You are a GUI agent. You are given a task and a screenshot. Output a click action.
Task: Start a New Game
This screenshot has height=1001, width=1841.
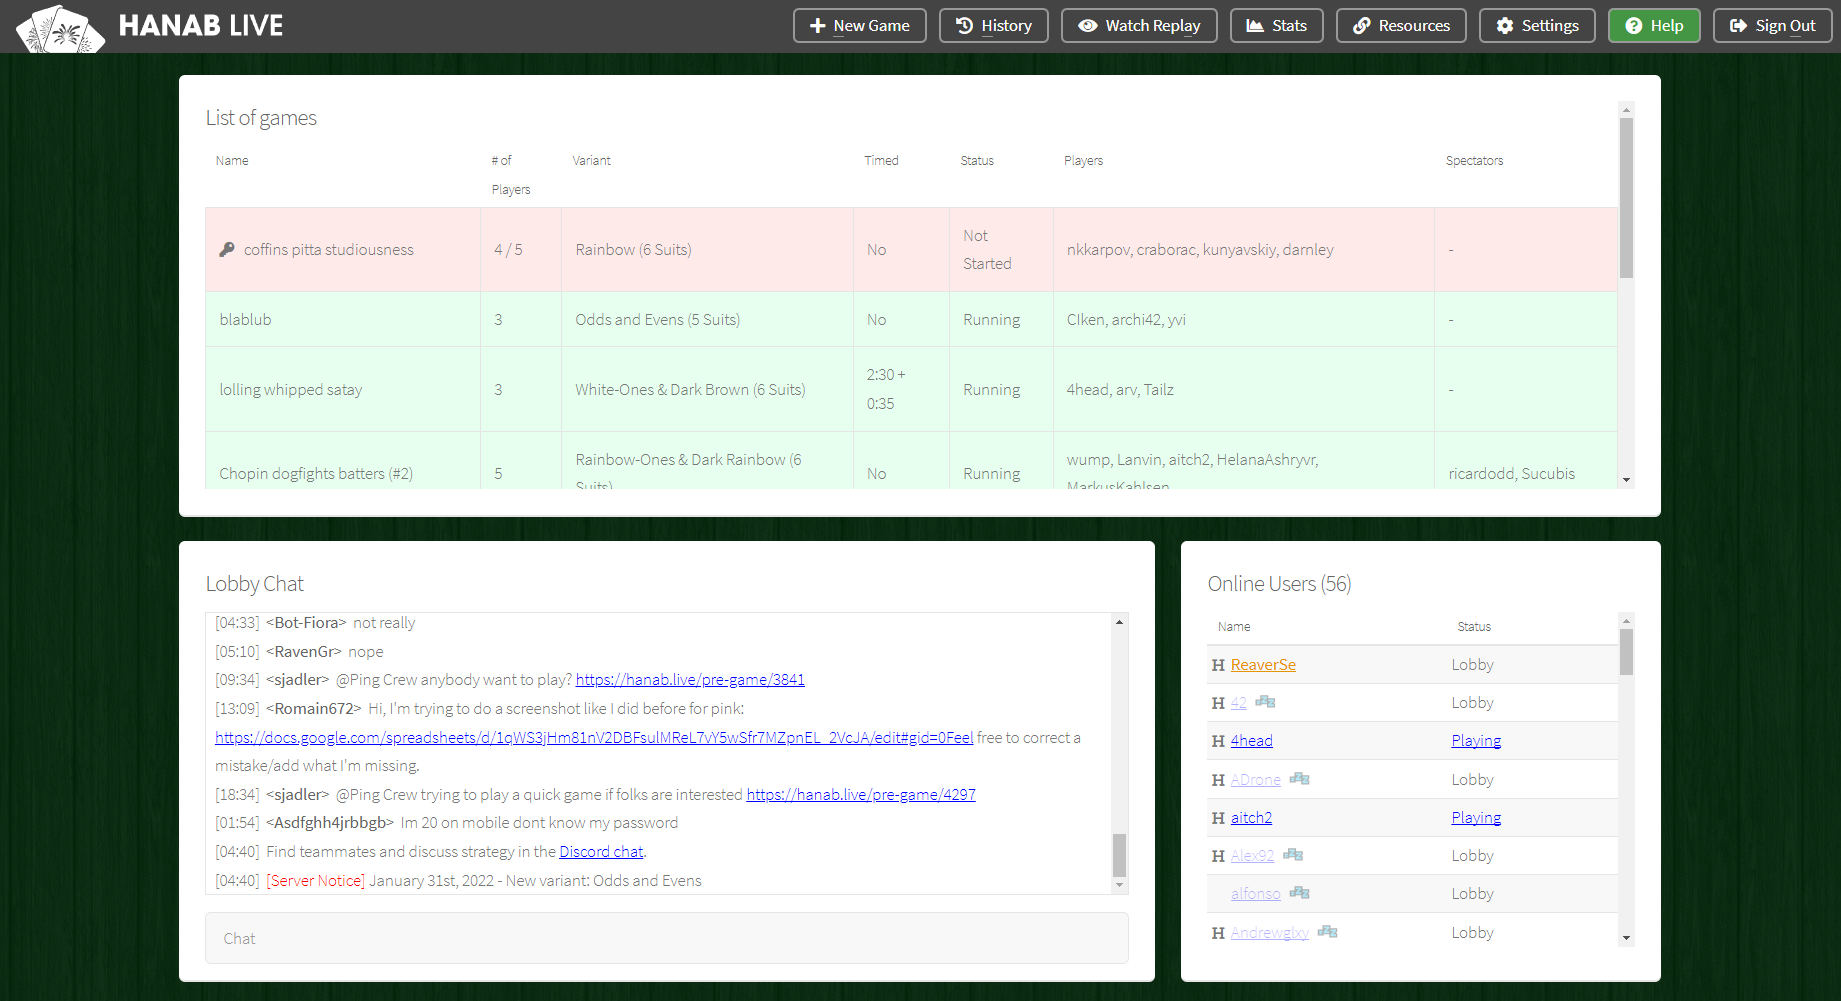860,26
